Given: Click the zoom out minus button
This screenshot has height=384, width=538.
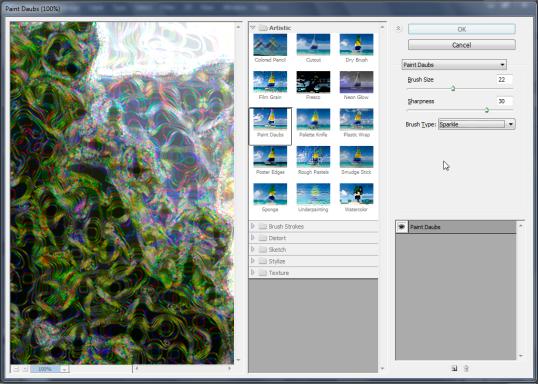Looking at the screenshot, I should click(16, 369).
